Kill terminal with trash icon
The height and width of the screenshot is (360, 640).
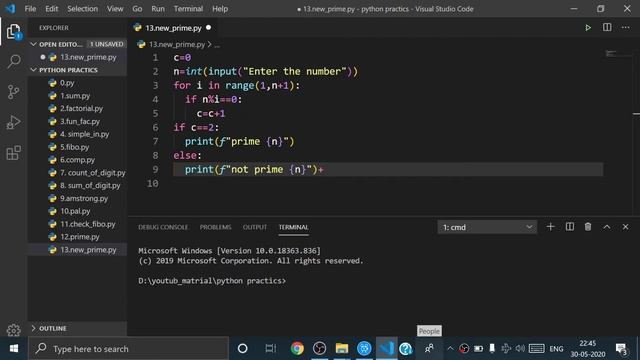tap(588, 227)
